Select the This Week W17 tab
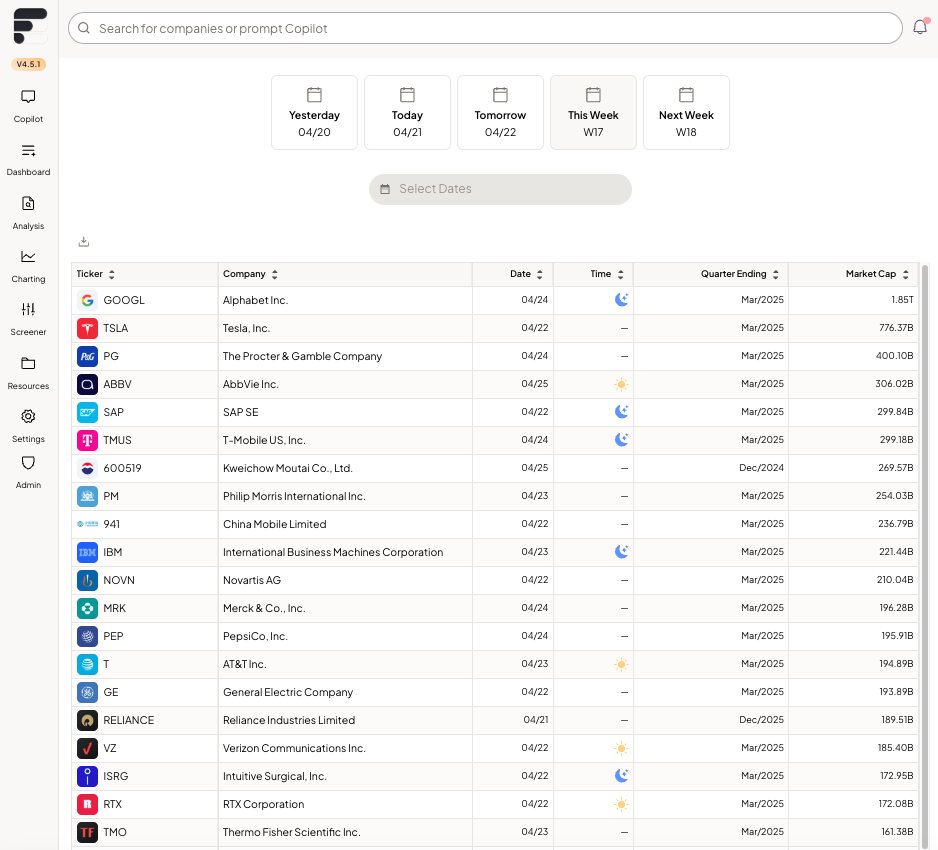 tap(593, 112)
